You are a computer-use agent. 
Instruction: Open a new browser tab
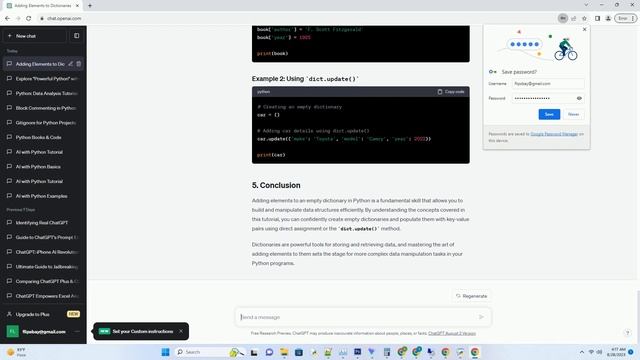pyautogui.click(x=90, y=6)
